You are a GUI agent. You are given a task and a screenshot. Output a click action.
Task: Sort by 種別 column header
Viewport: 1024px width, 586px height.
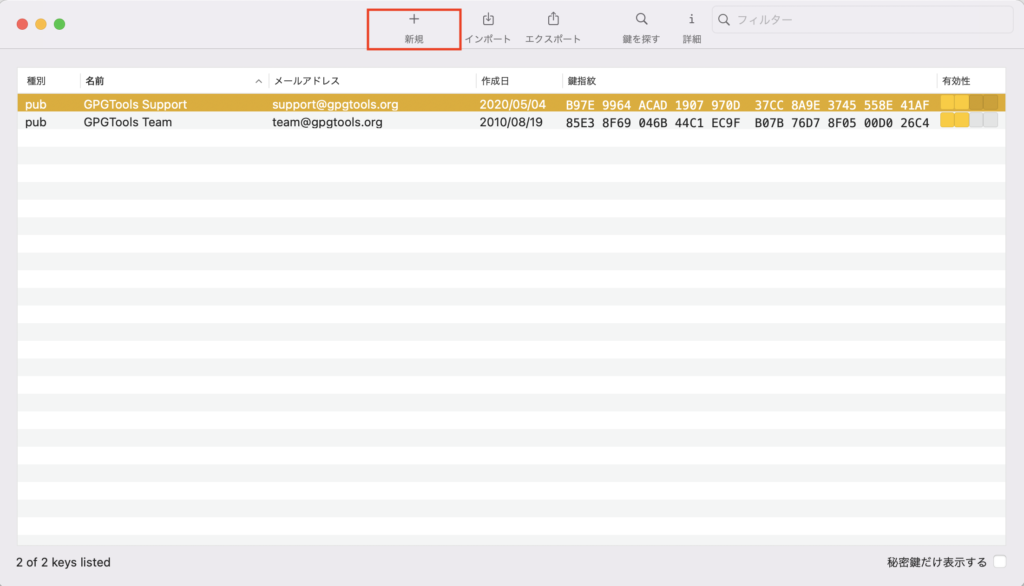click(36, 81)
